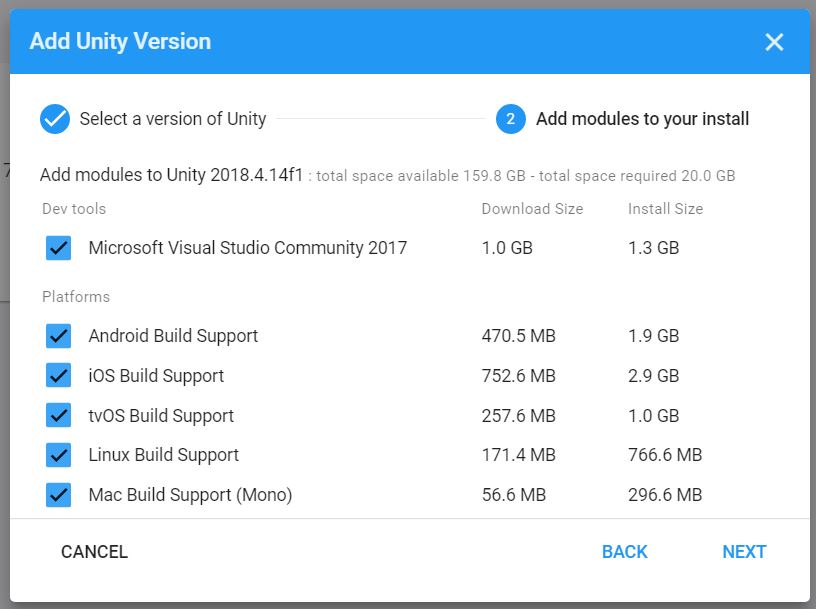Cancel the module installation
This screenshot has height=609, width=816.
(93, 551)
